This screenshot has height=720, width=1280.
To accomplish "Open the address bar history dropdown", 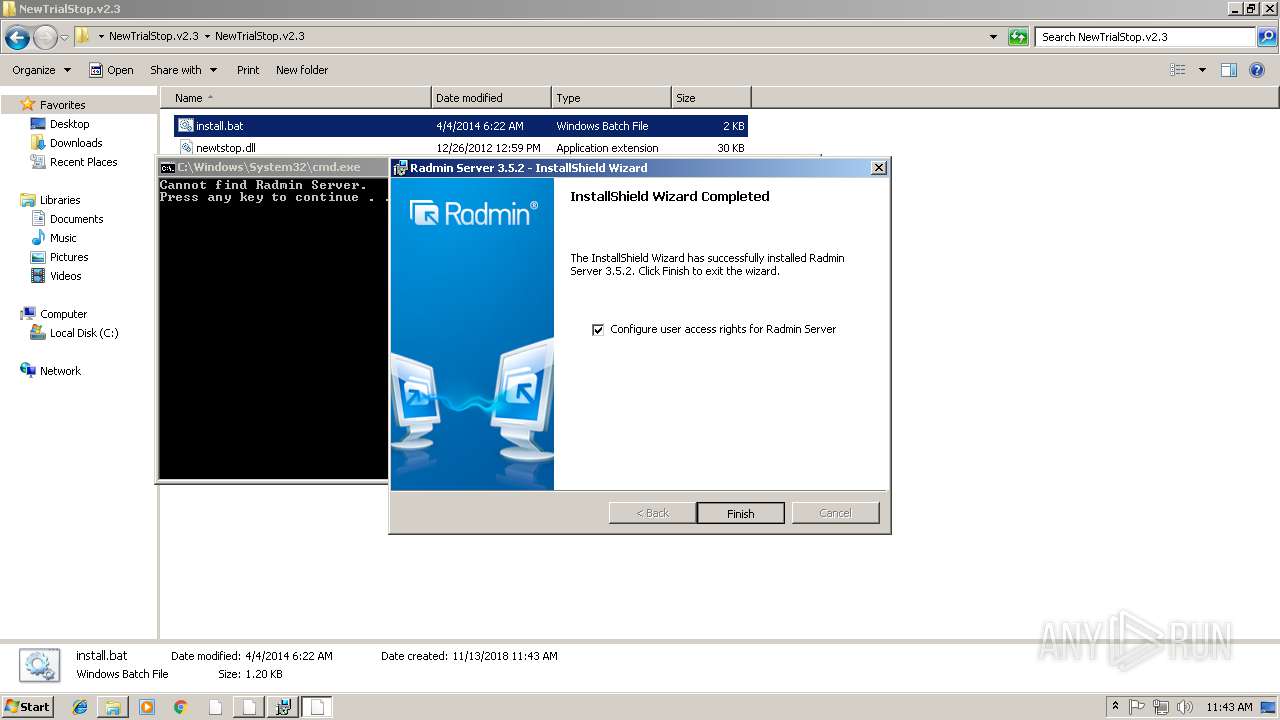I will 993,37.
